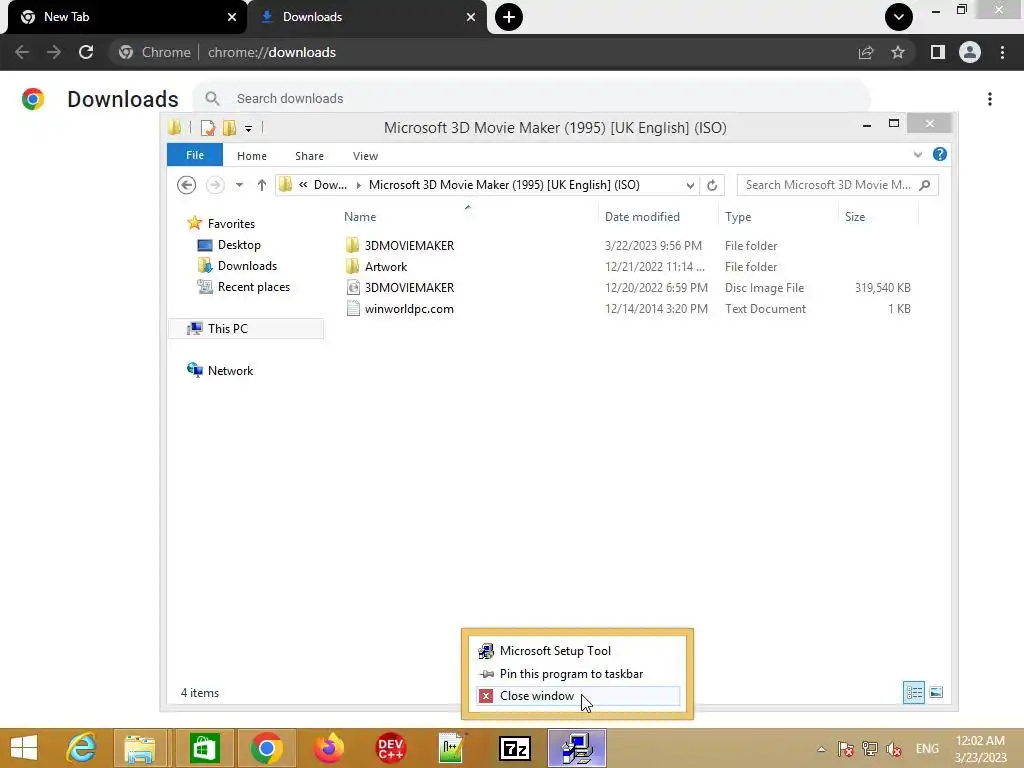1024x768 pixels.
Task: Launch Internet Explorer from taskbar
Action: (81, 748)
